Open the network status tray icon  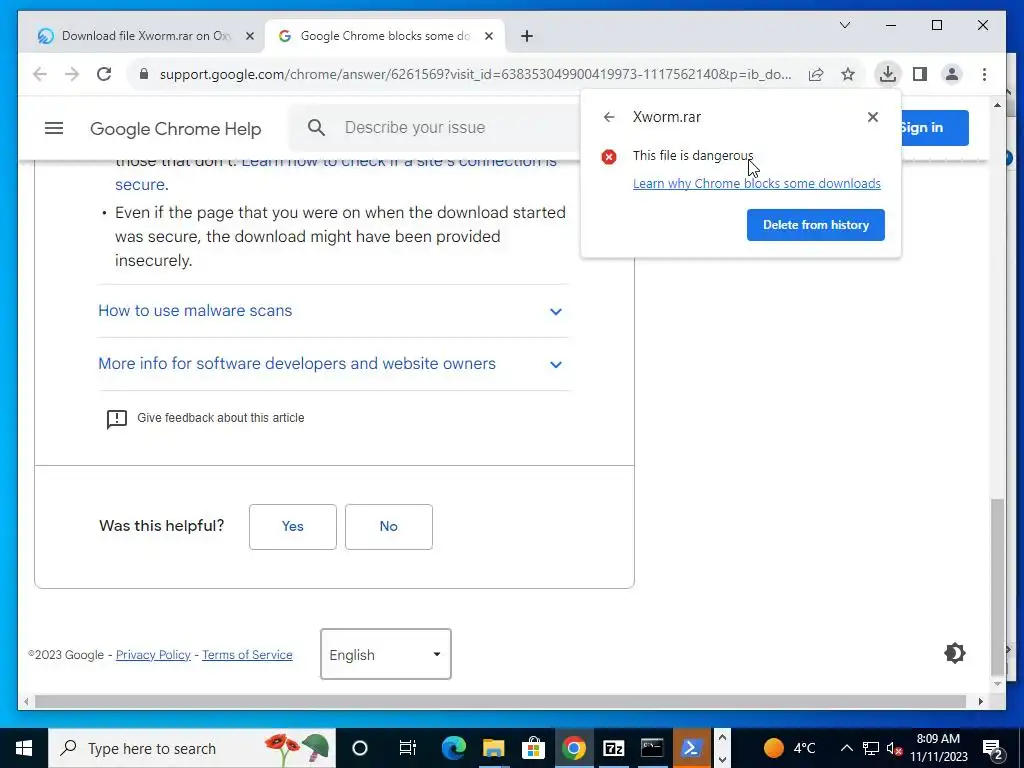point(871,748)
